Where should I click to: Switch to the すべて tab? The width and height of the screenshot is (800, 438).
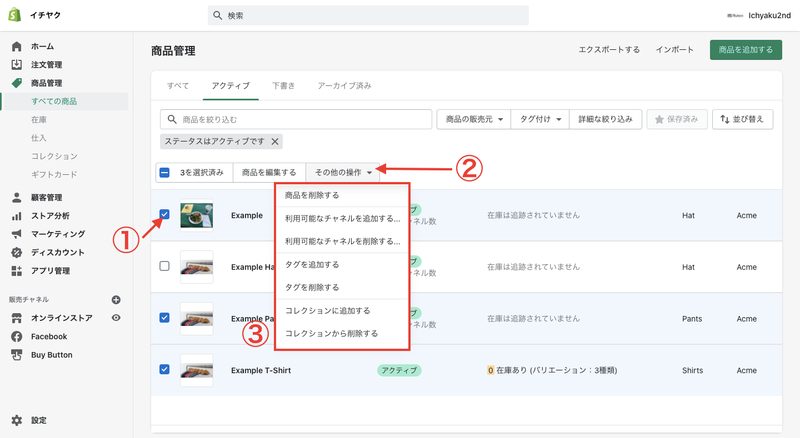click(x=178, y=86)
